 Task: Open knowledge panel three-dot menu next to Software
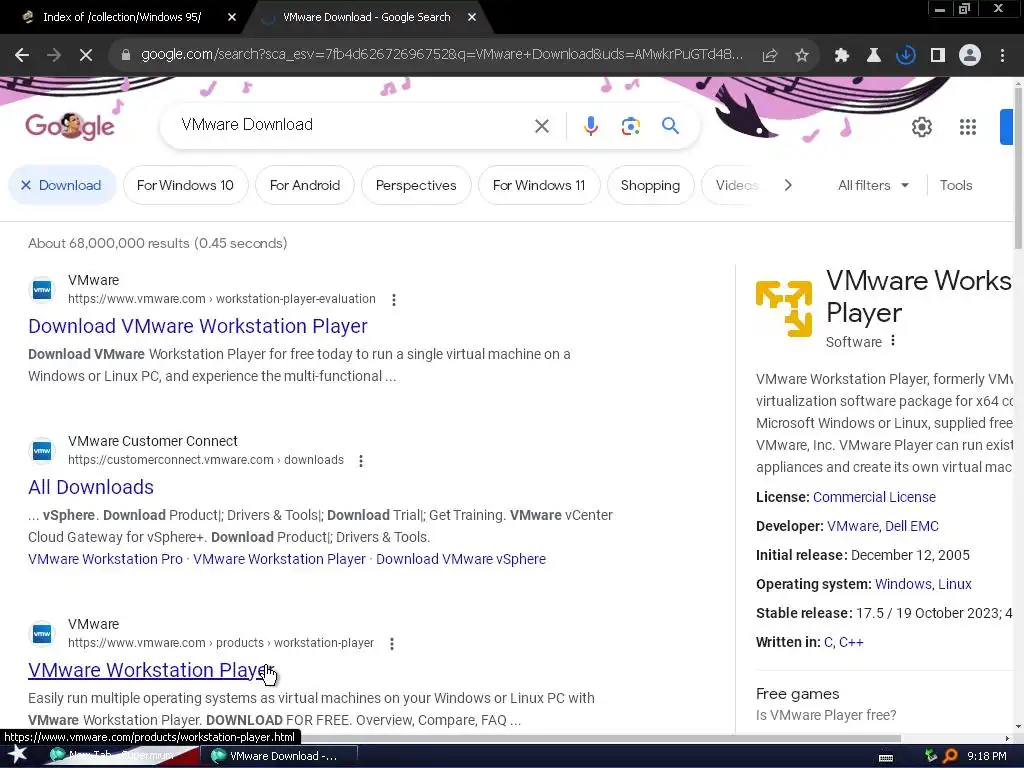(x=893, y=340)
